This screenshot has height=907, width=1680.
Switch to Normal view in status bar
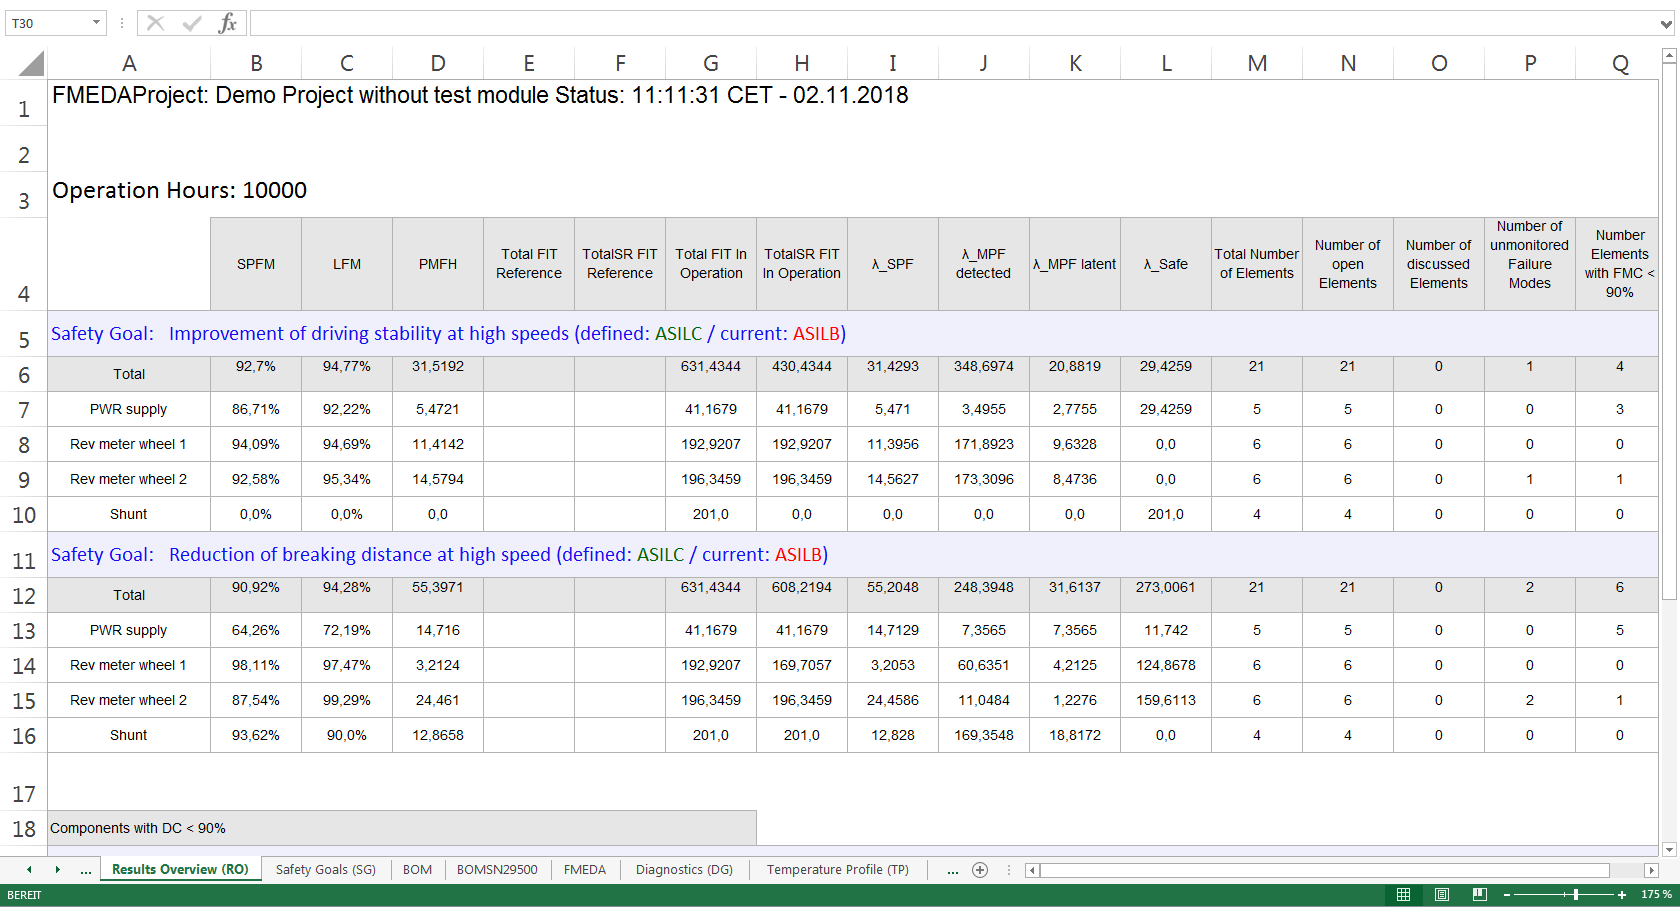point(1403,895)
